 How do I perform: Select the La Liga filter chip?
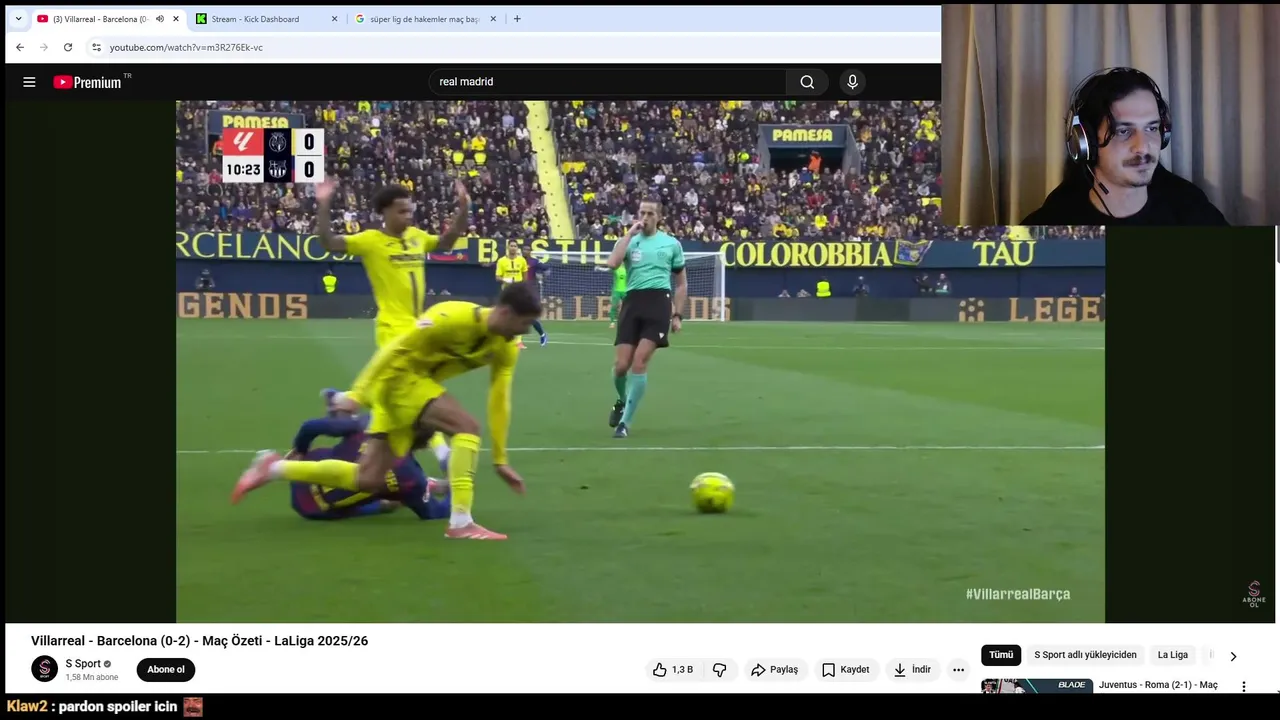click(x=1173, y=655)
